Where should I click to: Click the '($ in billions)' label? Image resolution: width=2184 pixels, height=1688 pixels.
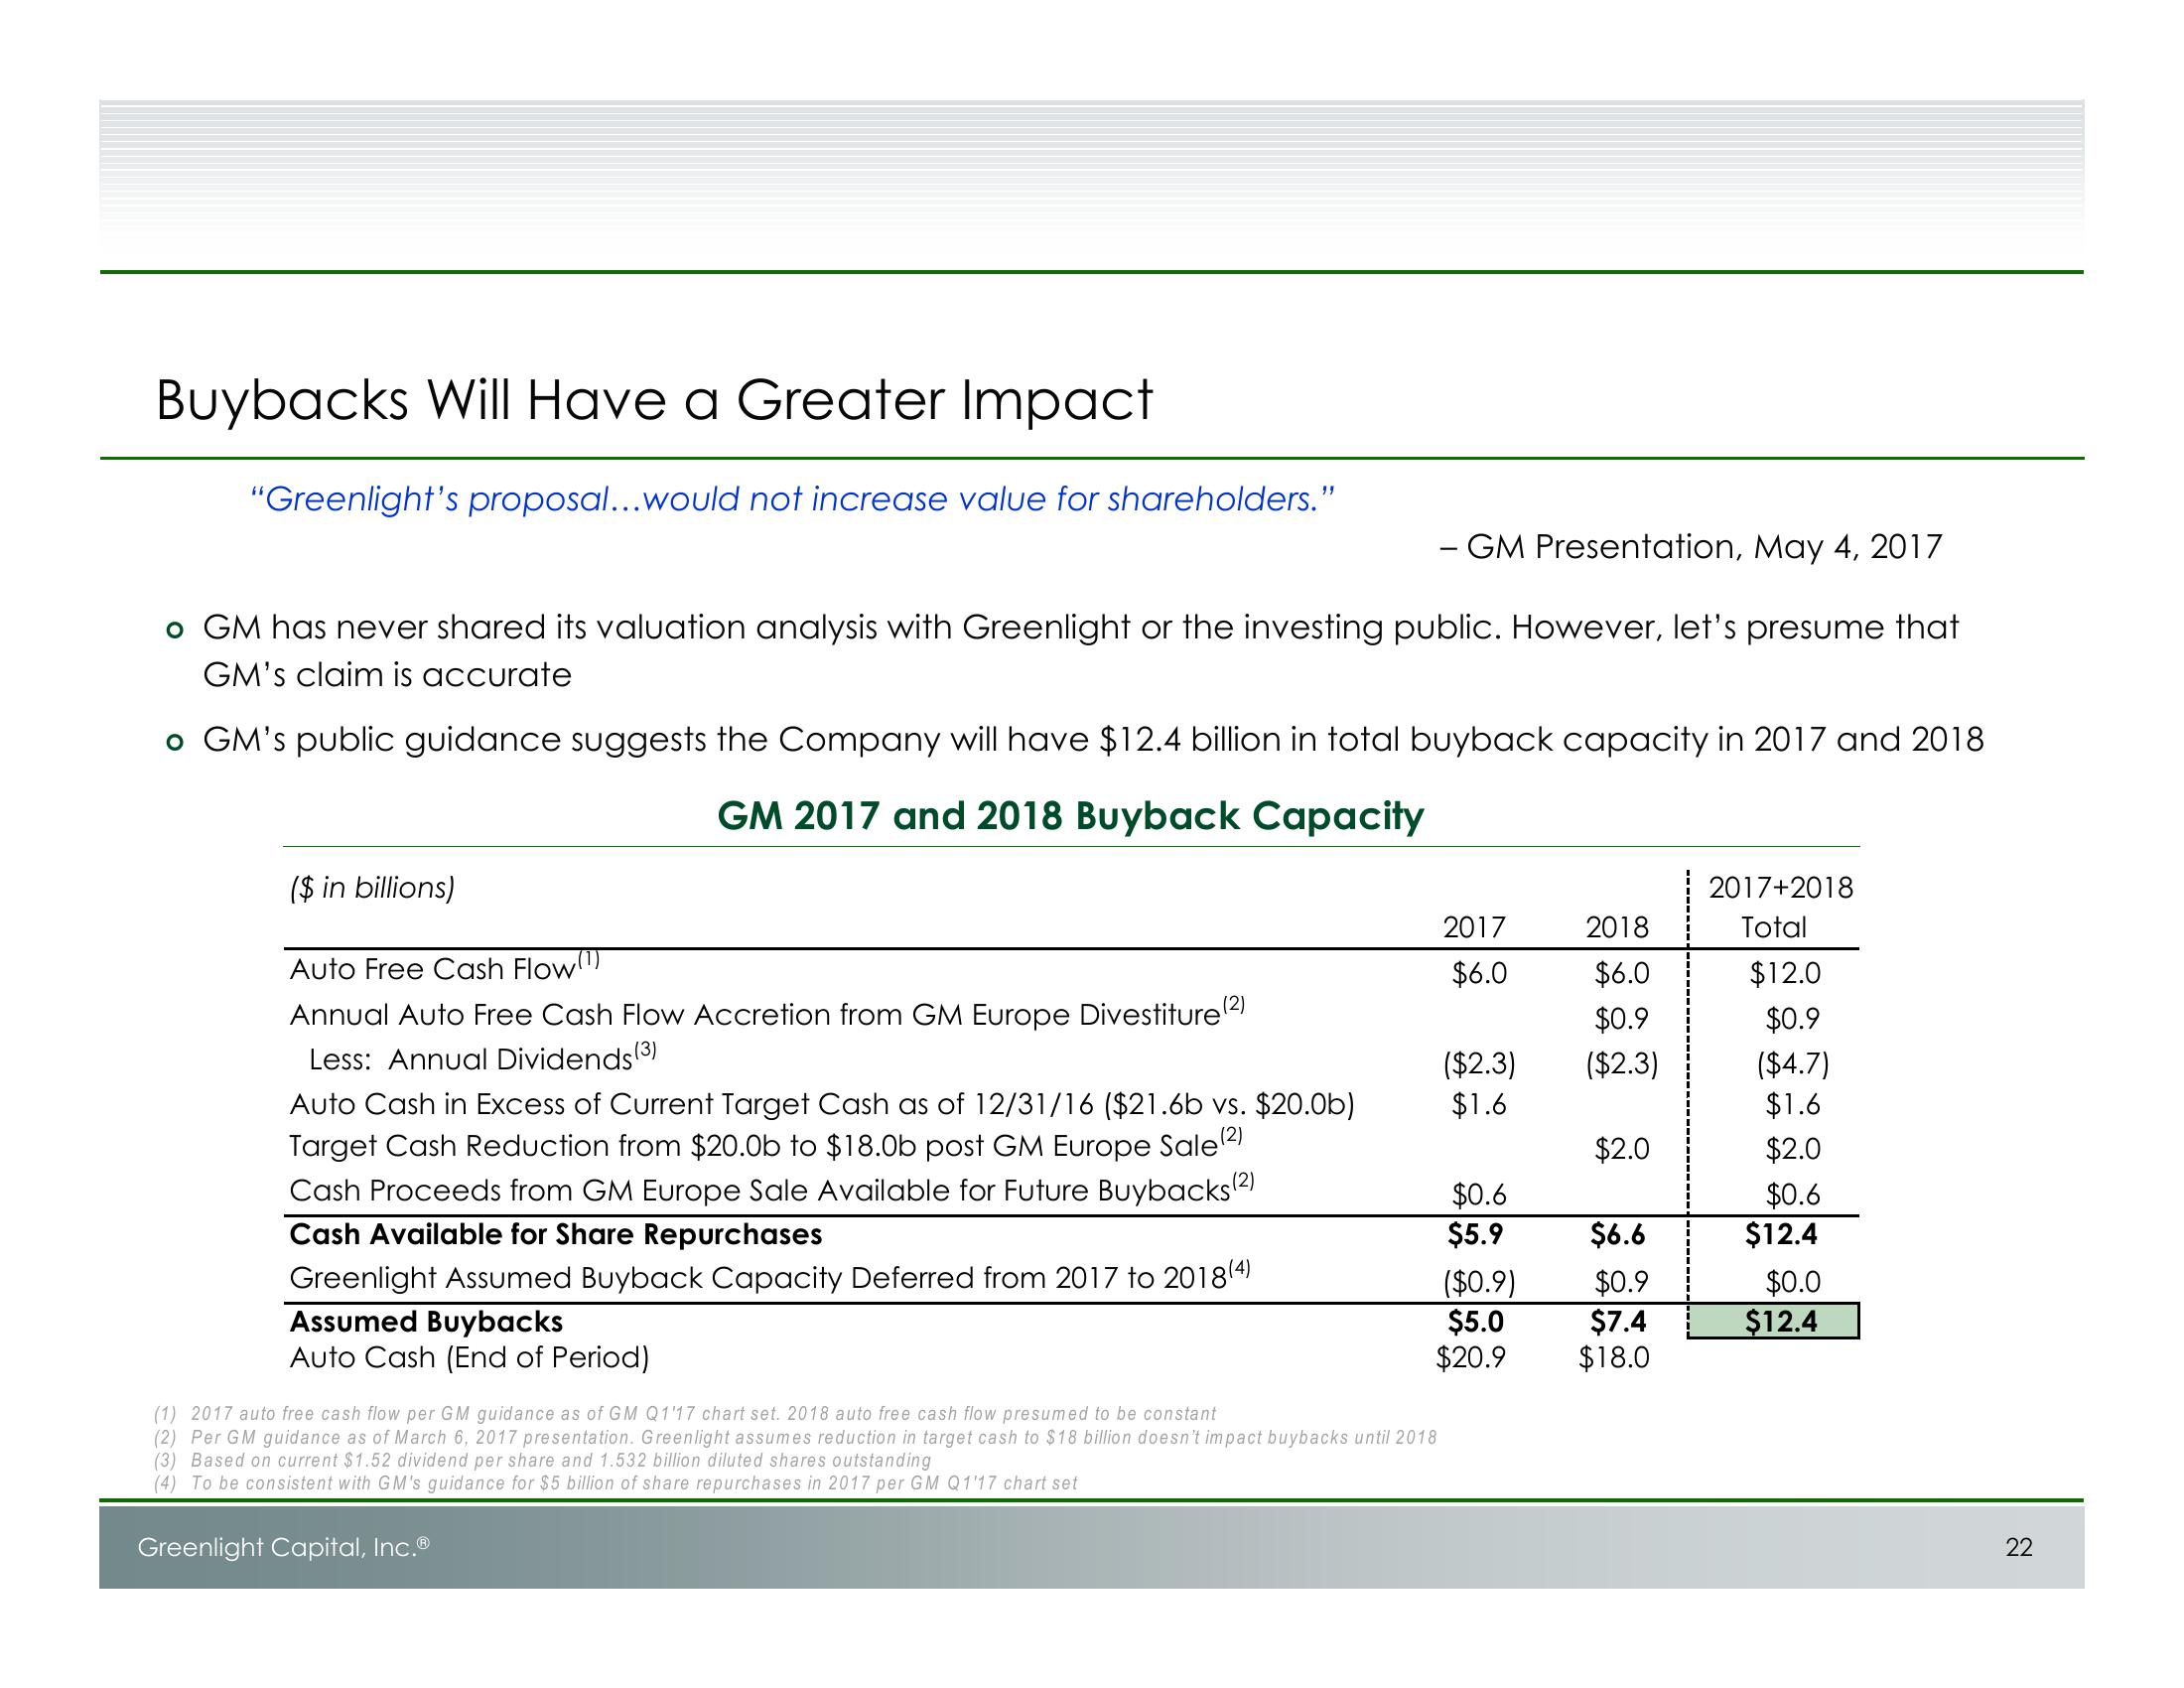tap(372, 888)
